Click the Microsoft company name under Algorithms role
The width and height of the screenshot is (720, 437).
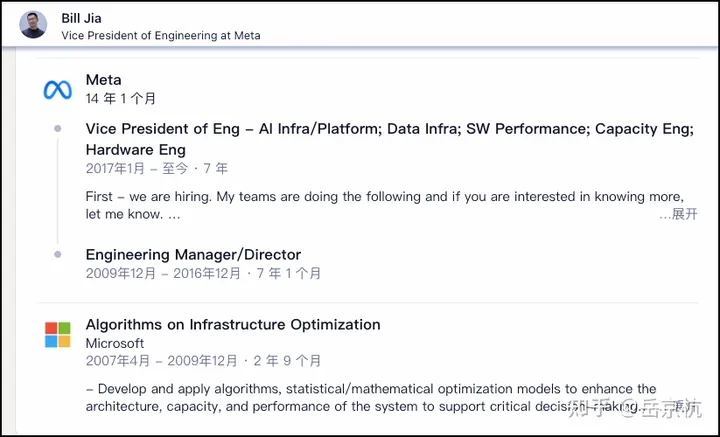115,343
